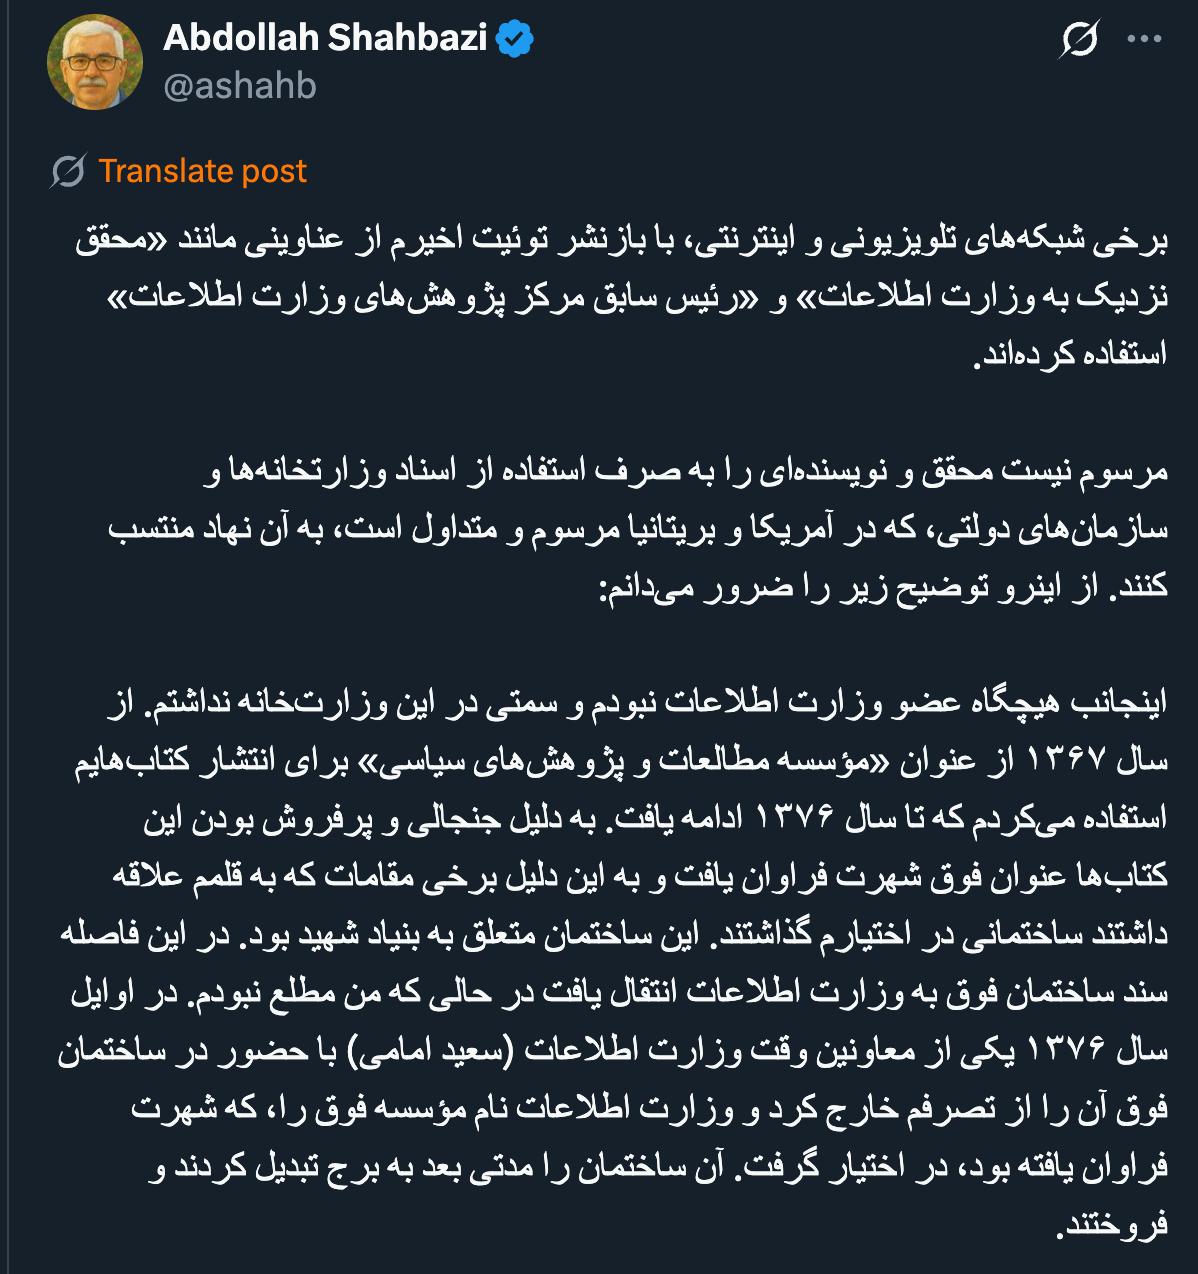The height and width of the screenshot is (1274, 1198).
Task: Click the final word فروختند
Action: pyautogui.click(x=1113, y=1224)
